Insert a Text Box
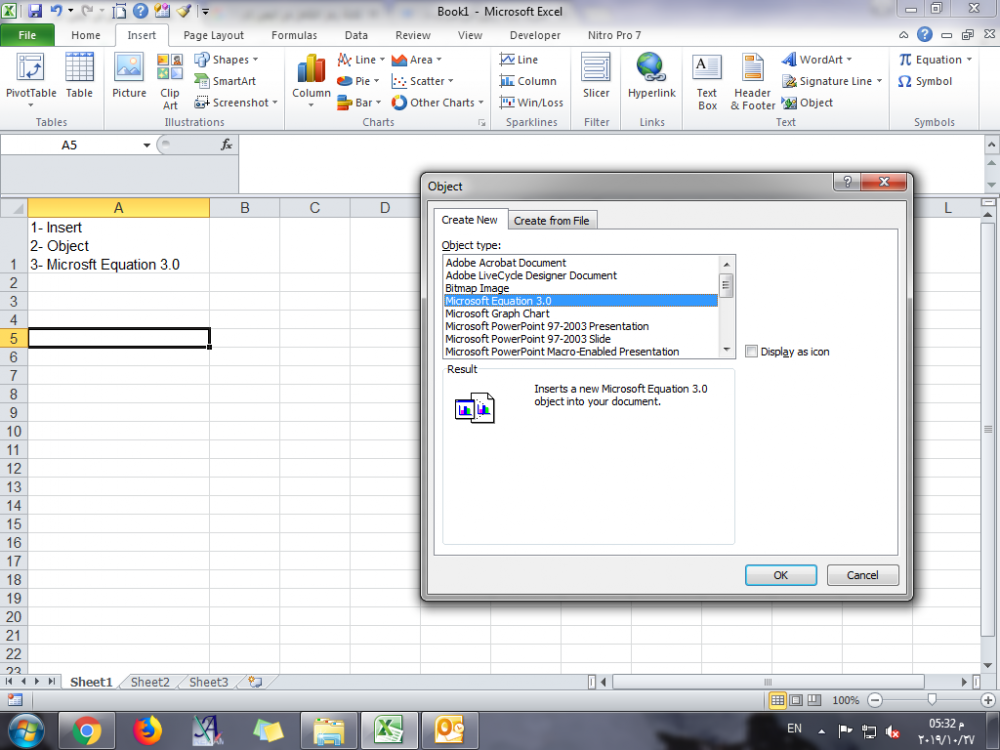 [707, 82]
